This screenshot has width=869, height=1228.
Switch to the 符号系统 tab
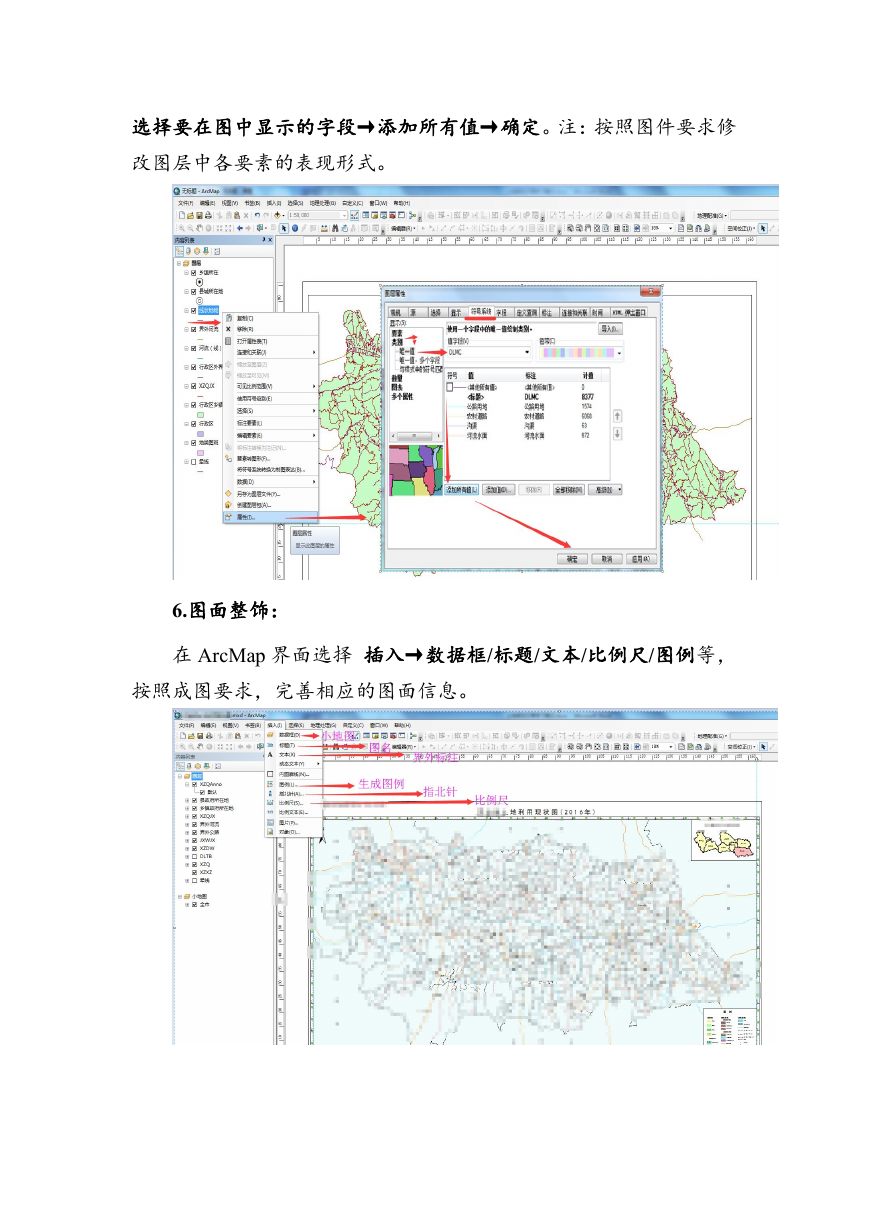[481, 312]
